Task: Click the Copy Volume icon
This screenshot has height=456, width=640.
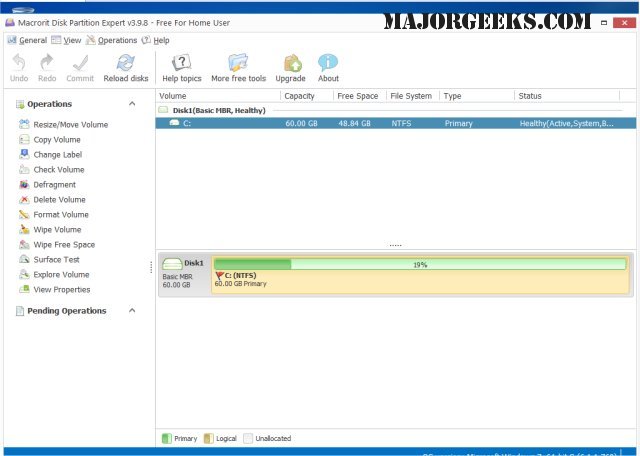Action: [24, 139]
